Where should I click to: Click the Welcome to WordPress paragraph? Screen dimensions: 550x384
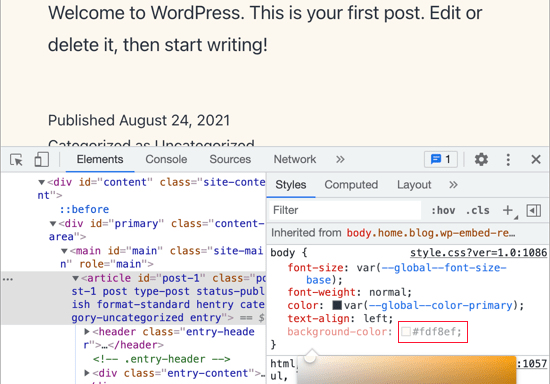[x=265, y=29]
